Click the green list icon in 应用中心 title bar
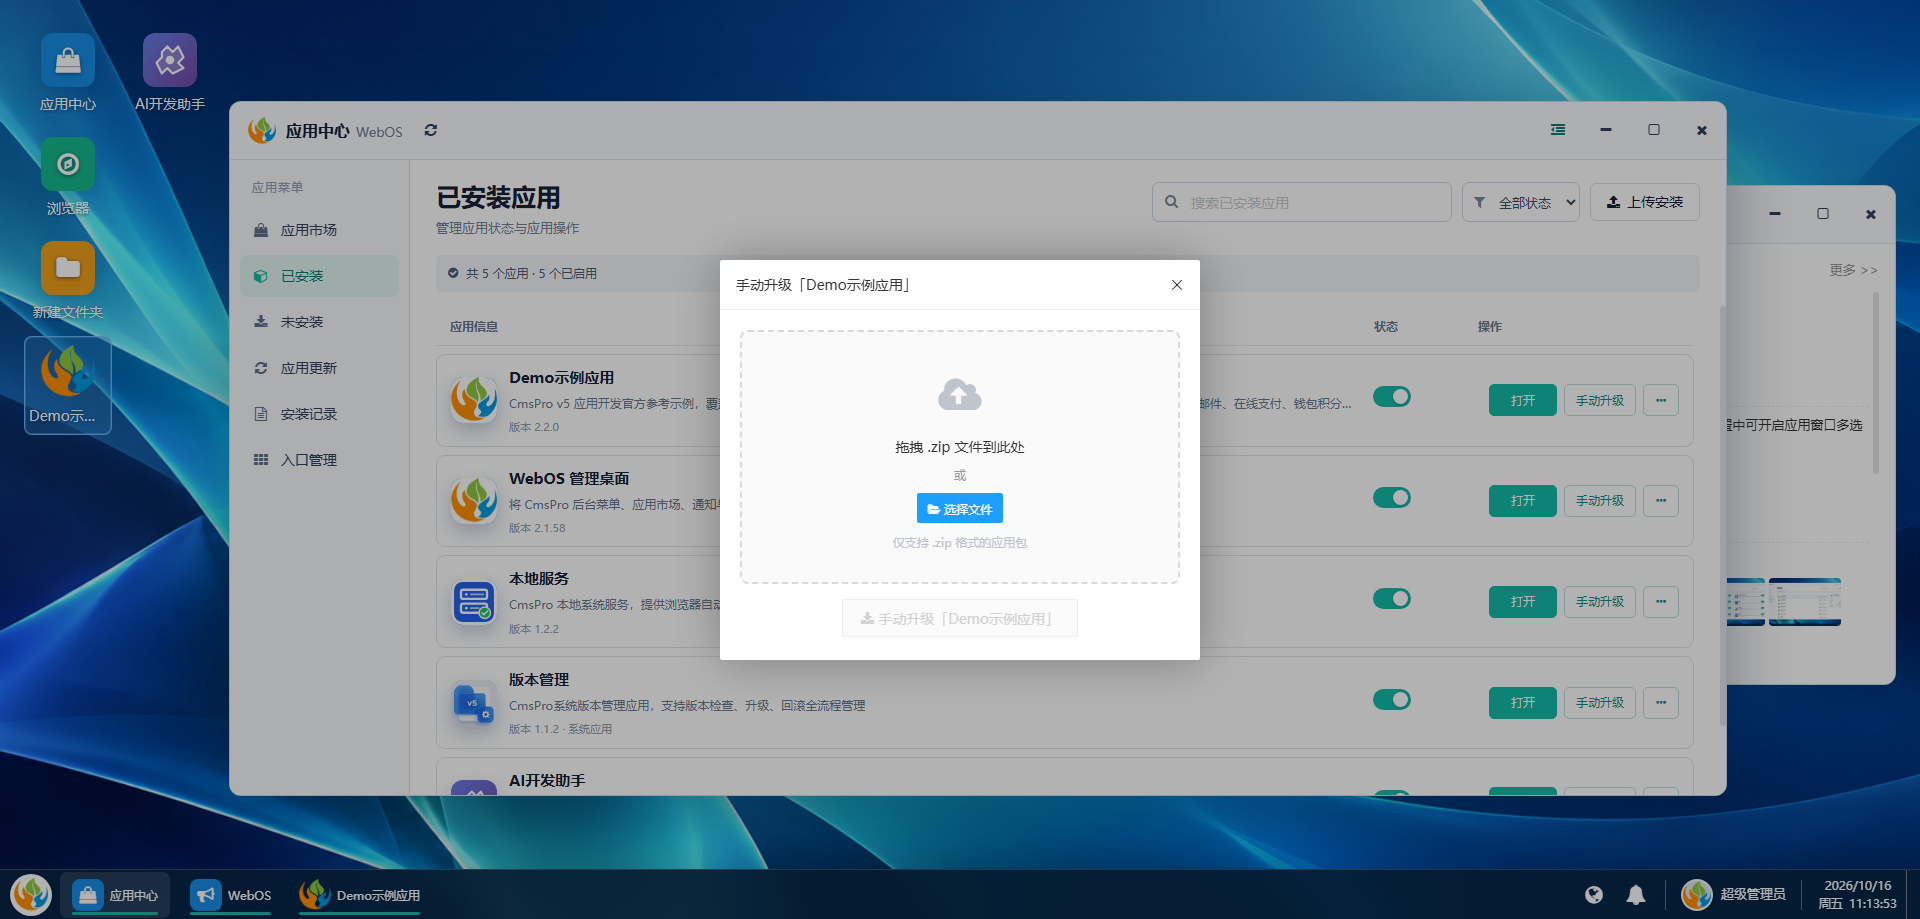 (x=1558, y=130)
